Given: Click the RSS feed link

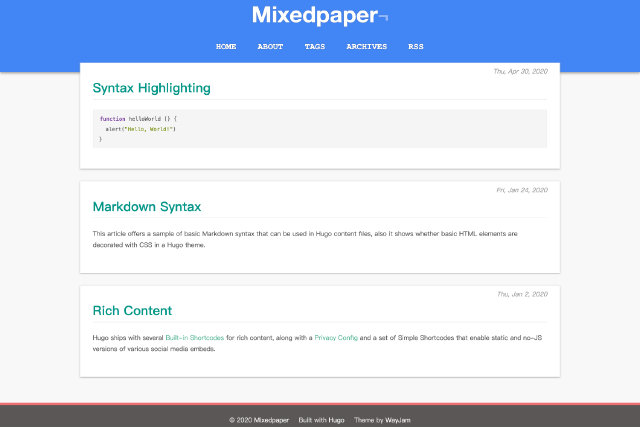Looking at the screenshot, I should pos(415,47).
